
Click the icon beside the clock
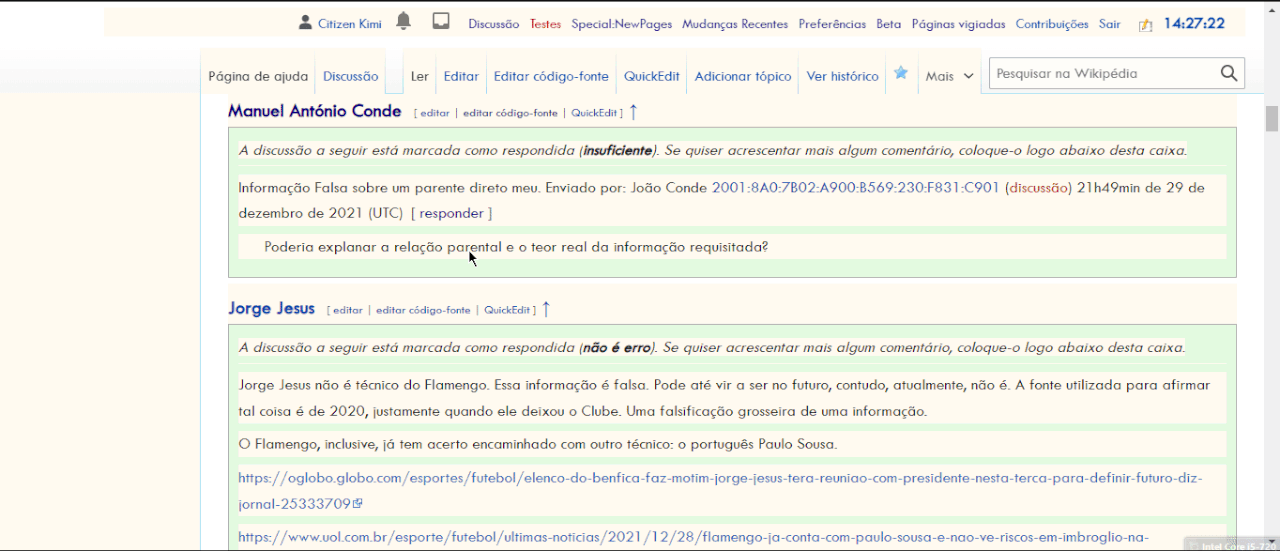pyautogui.click(x=1145, y=25)
